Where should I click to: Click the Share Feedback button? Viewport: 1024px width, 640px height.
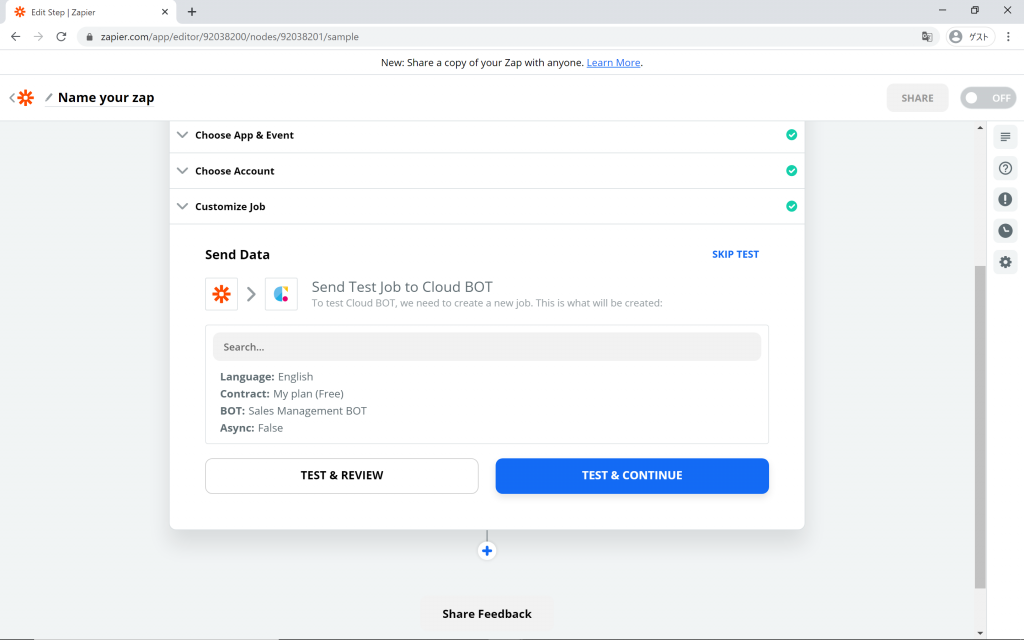[x=487, y=614]
